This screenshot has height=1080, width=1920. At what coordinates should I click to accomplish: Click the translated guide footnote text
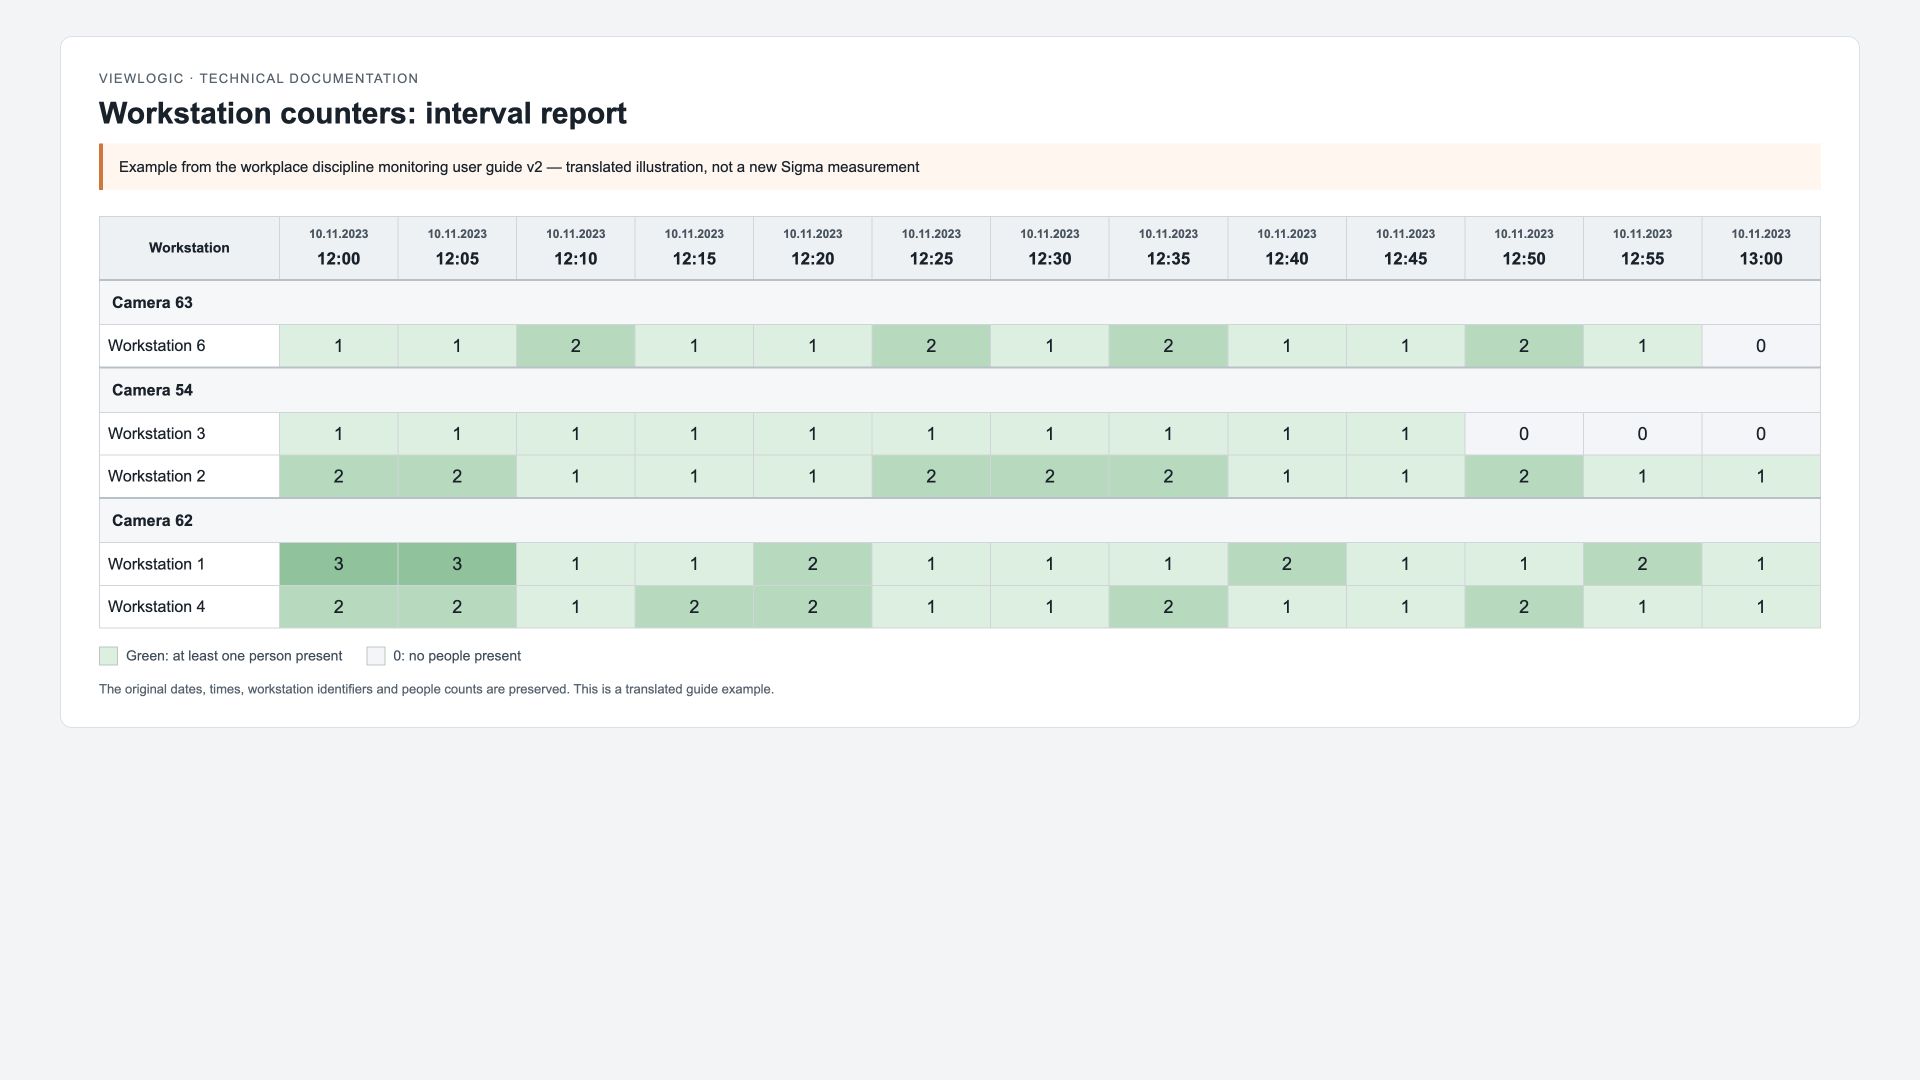tap(436, 689)
